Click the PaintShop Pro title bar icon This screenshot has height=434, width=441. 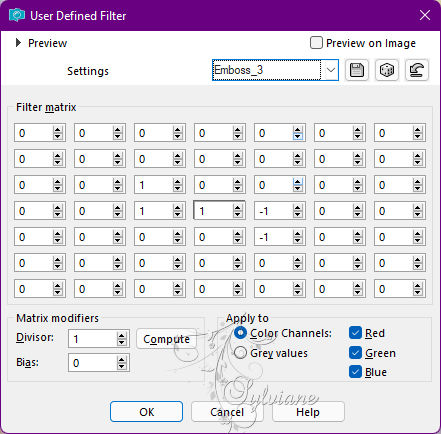pyautogui.click(x=17, y=15)
